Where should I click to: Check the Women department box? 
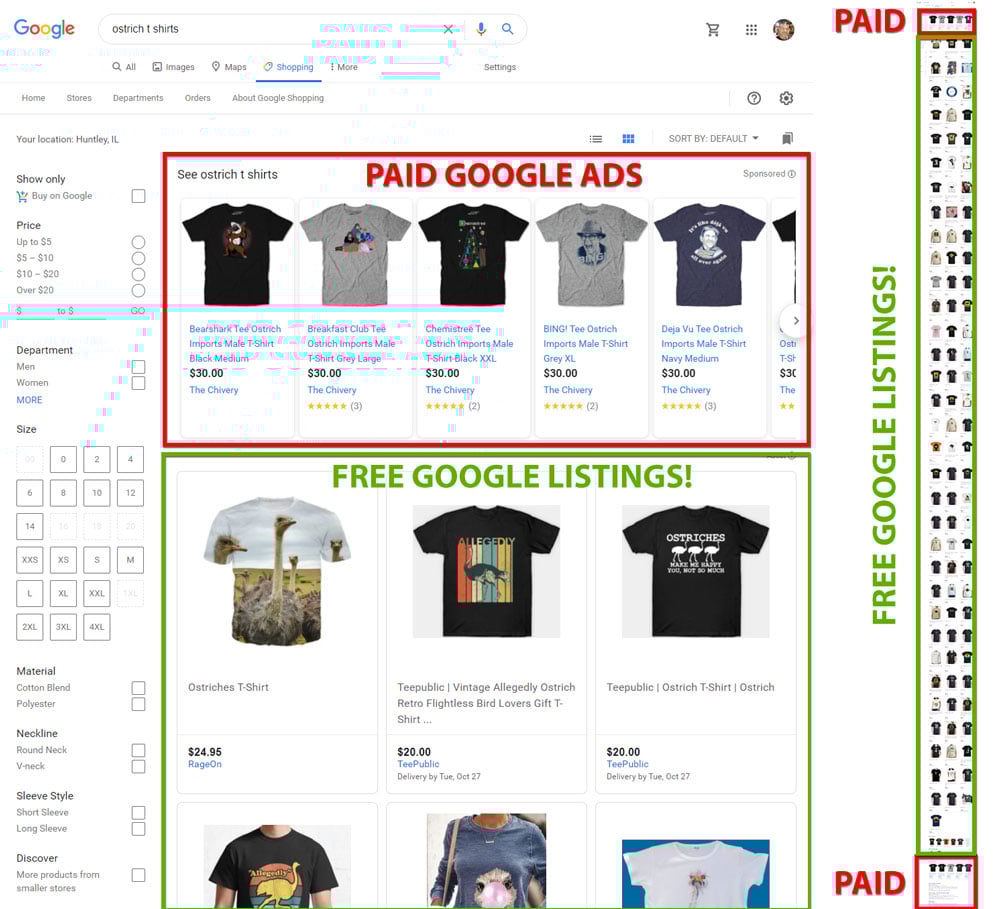click(138, 383)
